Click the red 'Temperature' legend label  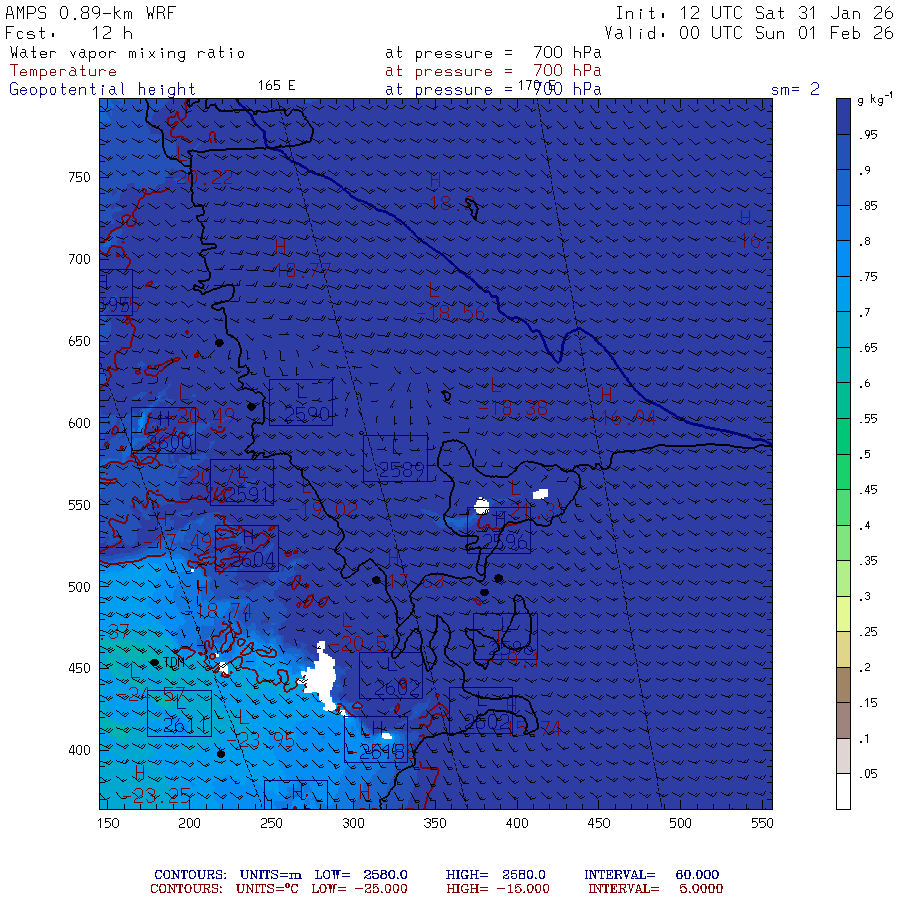(x=63, y=71)
